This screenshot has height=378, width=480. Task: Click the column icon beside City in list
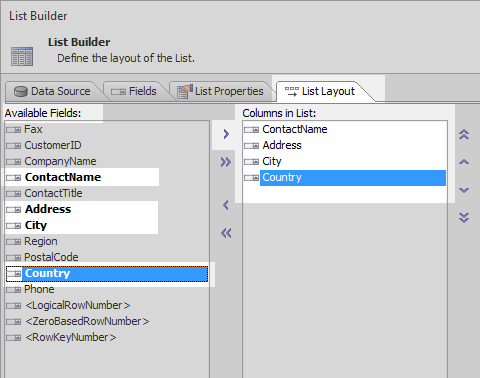251,162
